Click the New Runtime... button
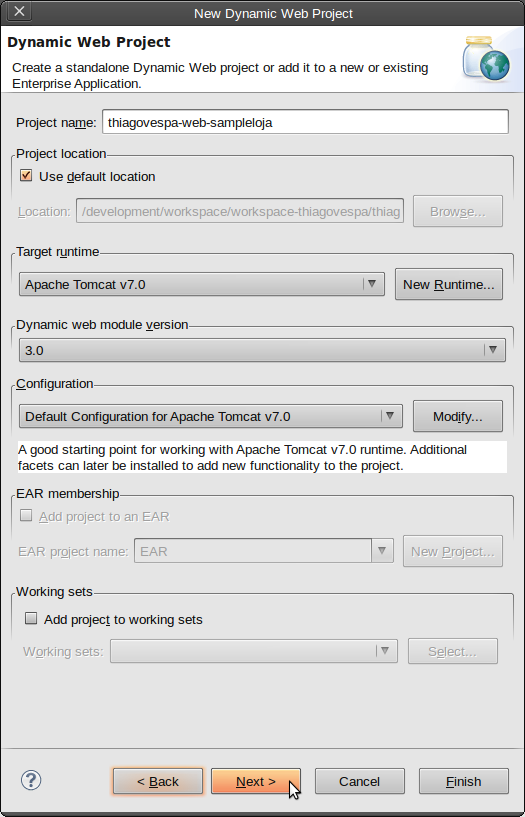Viewport: 525px width, 817px height. (449, 284)
